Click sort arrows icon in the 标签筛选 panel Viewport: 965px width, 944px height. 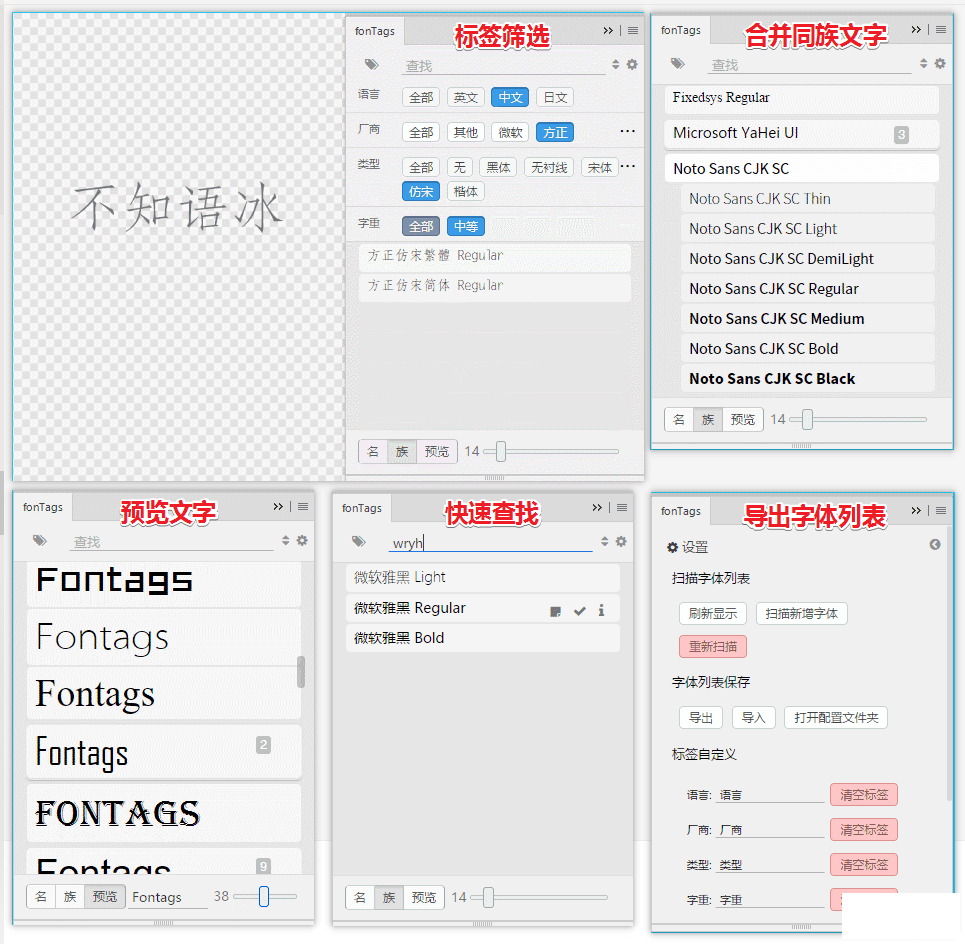[615, 64]
